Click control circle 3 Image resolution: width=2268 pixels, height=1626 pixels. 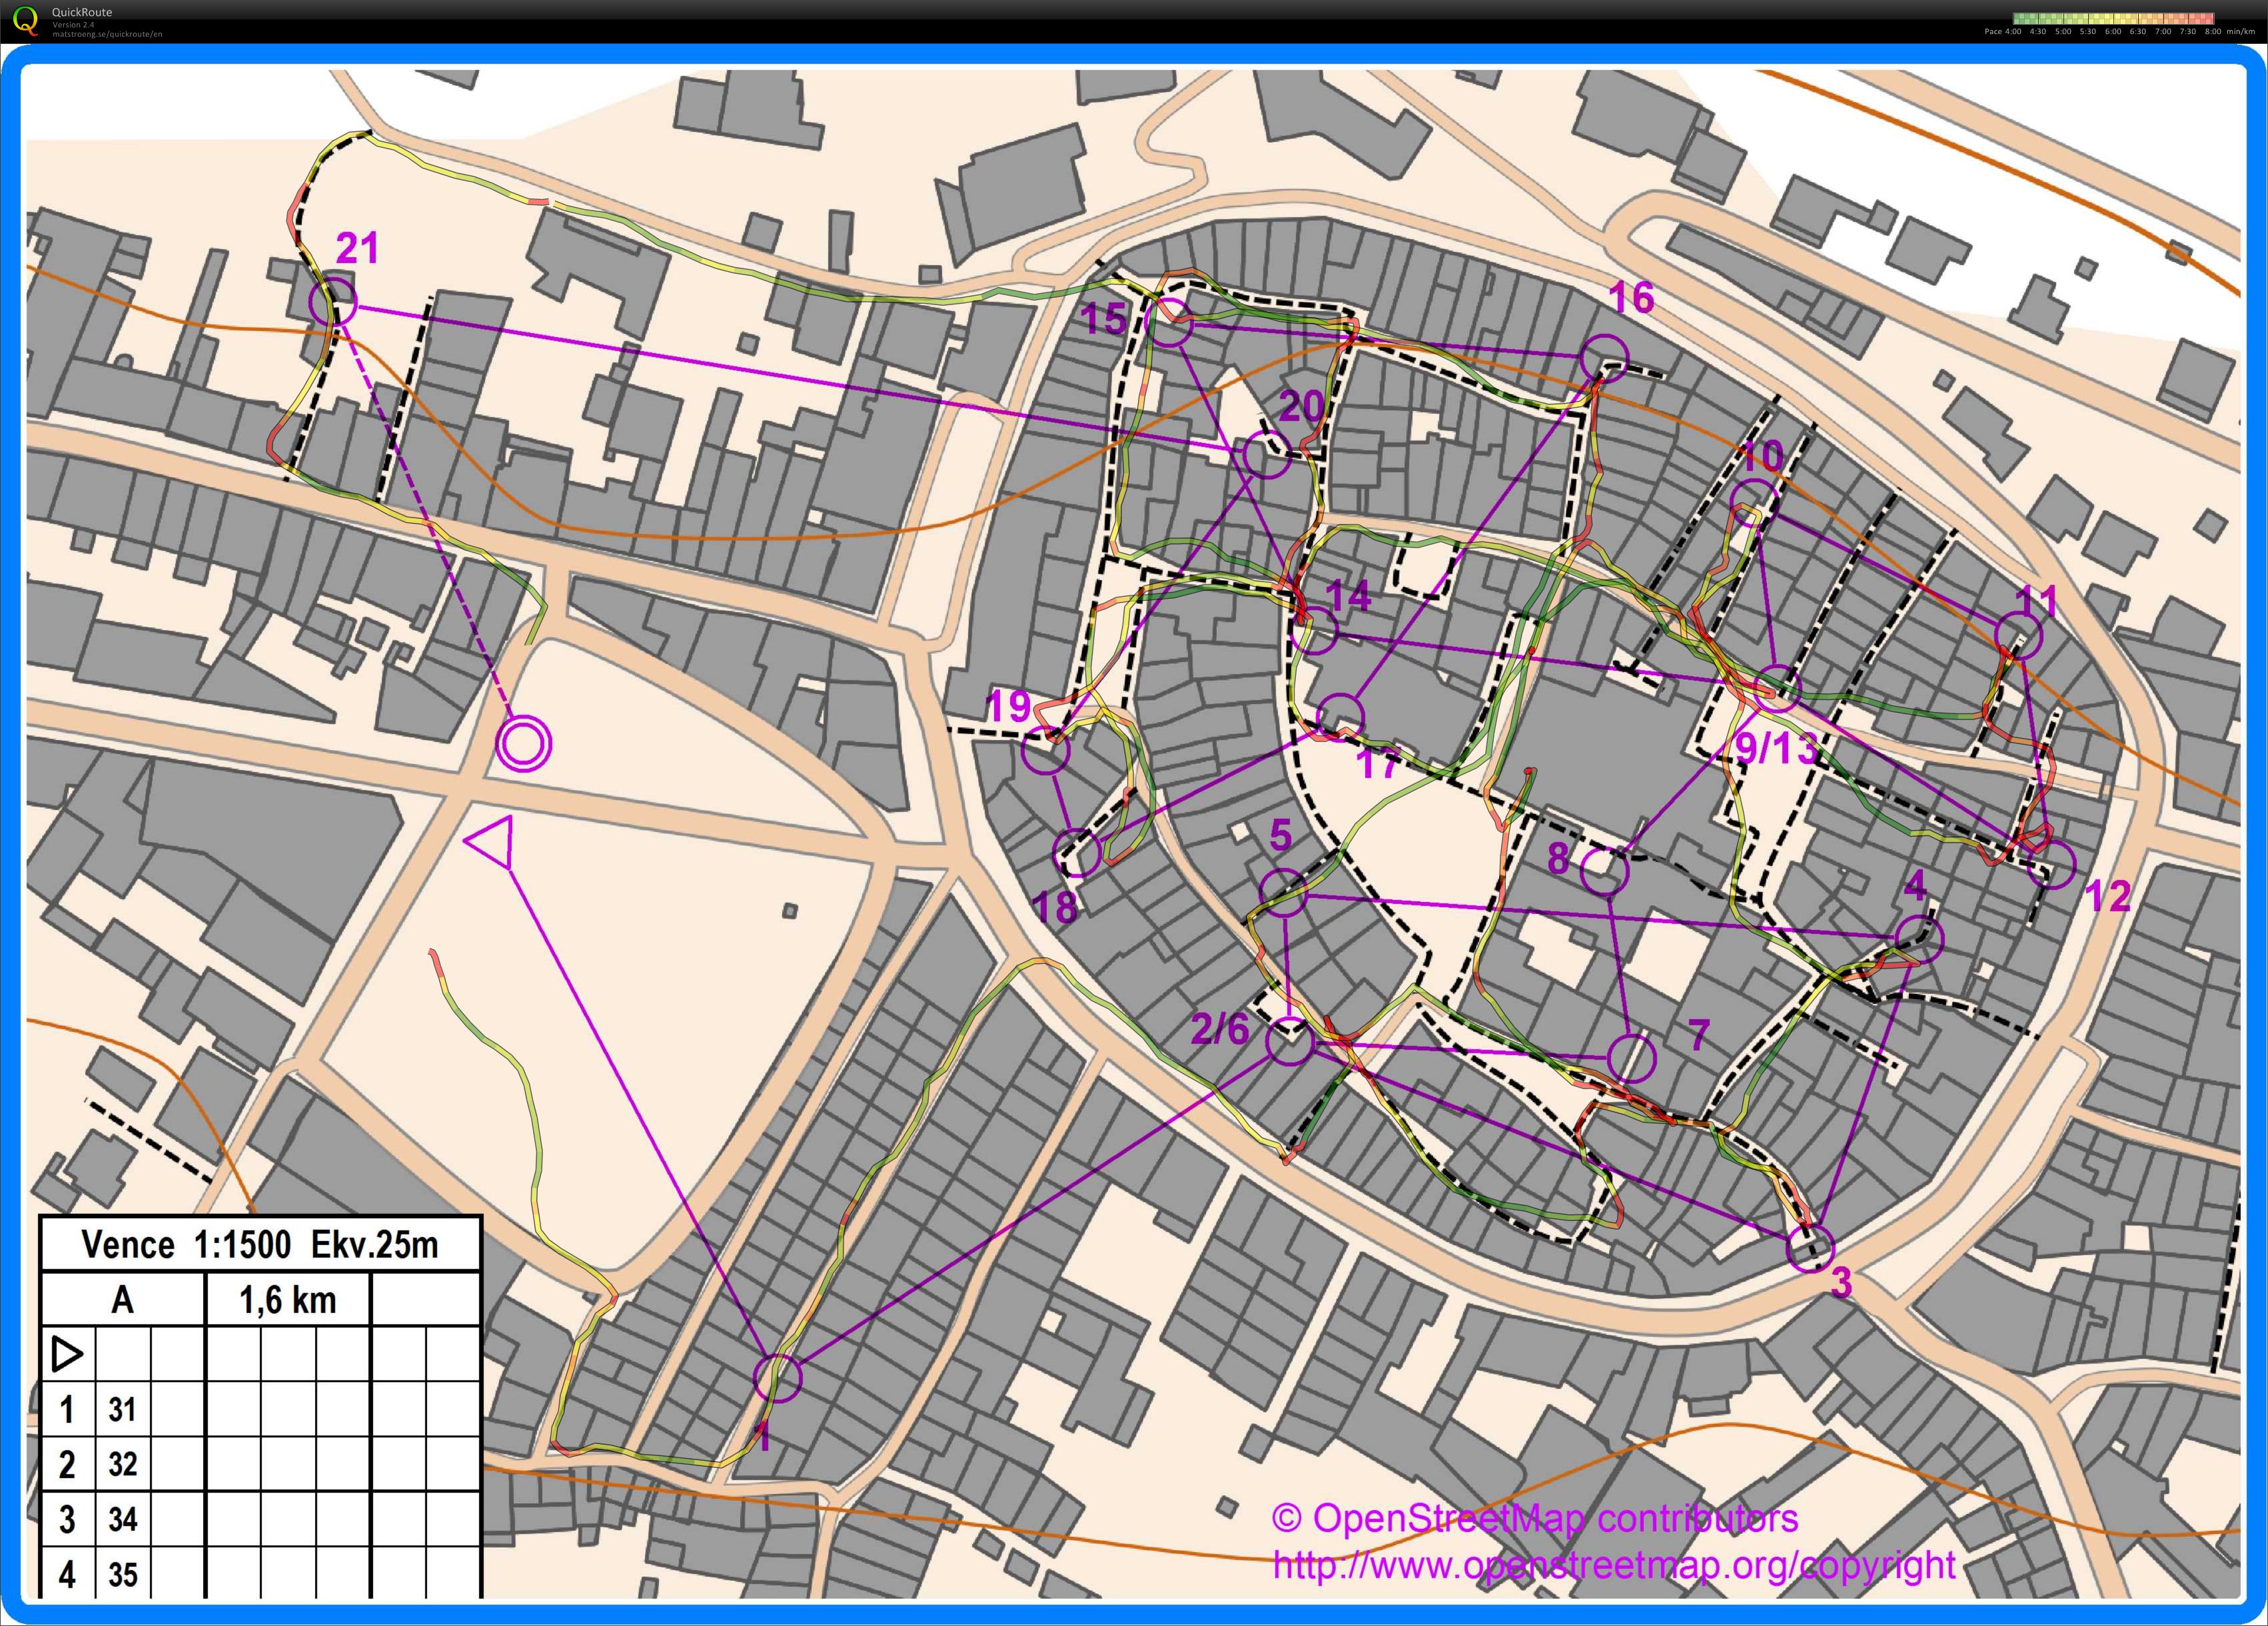pos(1810,1248)
